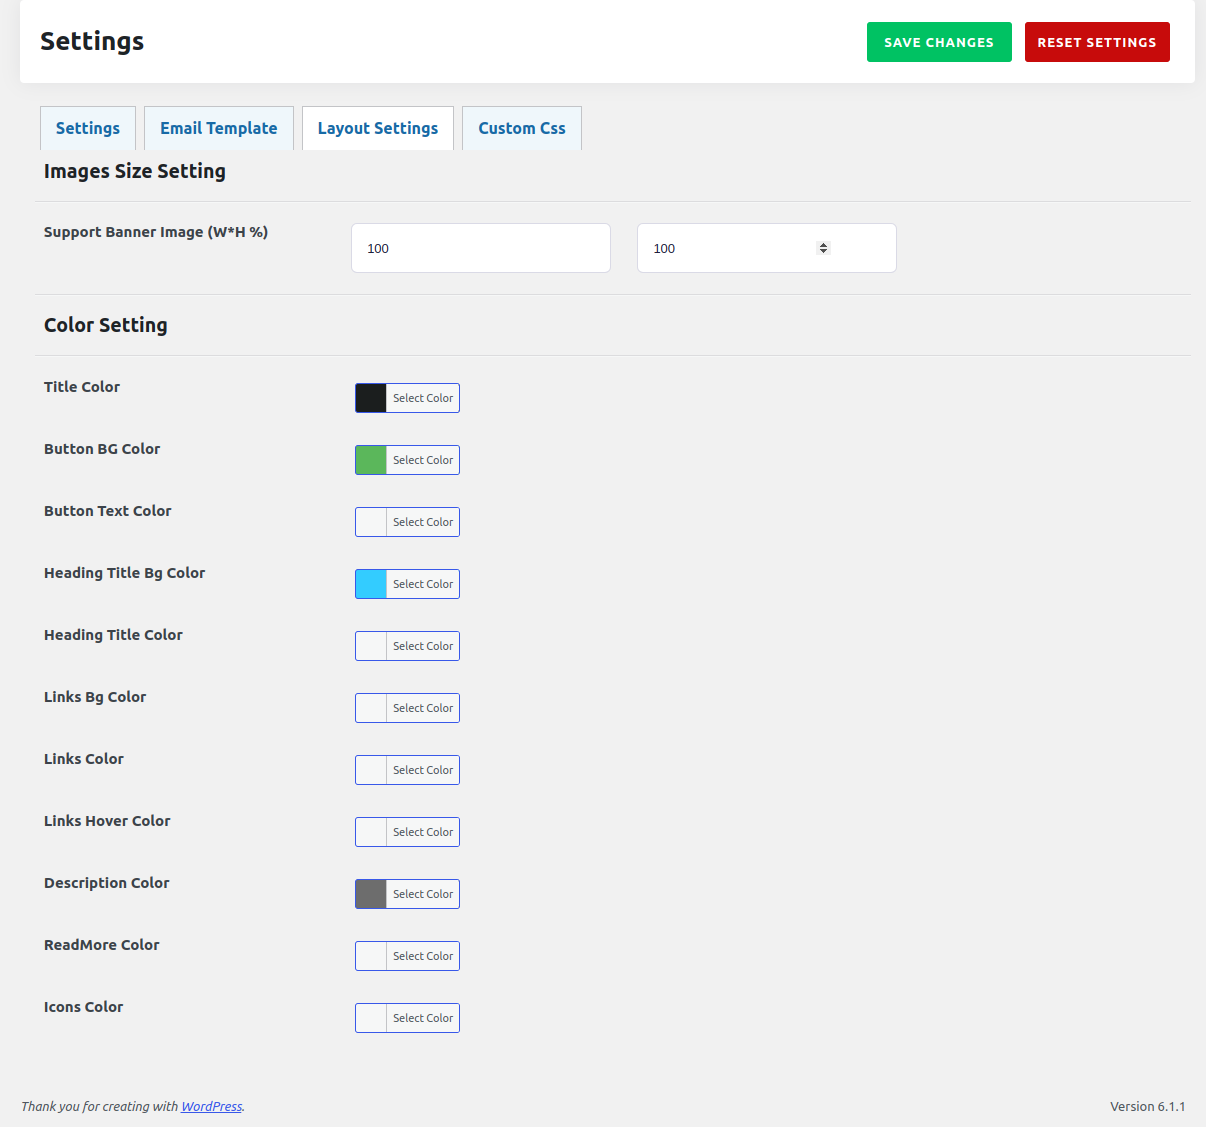Image resolution: width=1206 pixels, height=1127 pixels.
Task: Open the ReadMore Color swatch
Action: [371, 956]
